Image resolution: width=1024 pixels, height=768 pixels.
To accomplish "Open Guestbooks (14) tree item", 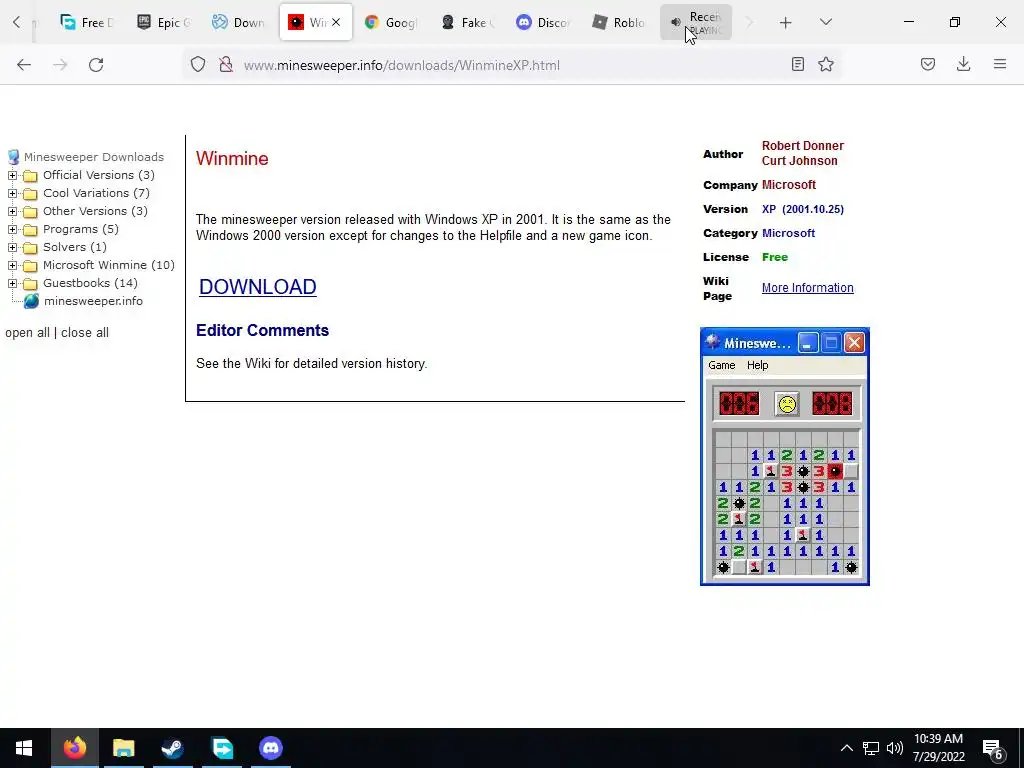I will (x=90, y=283).
